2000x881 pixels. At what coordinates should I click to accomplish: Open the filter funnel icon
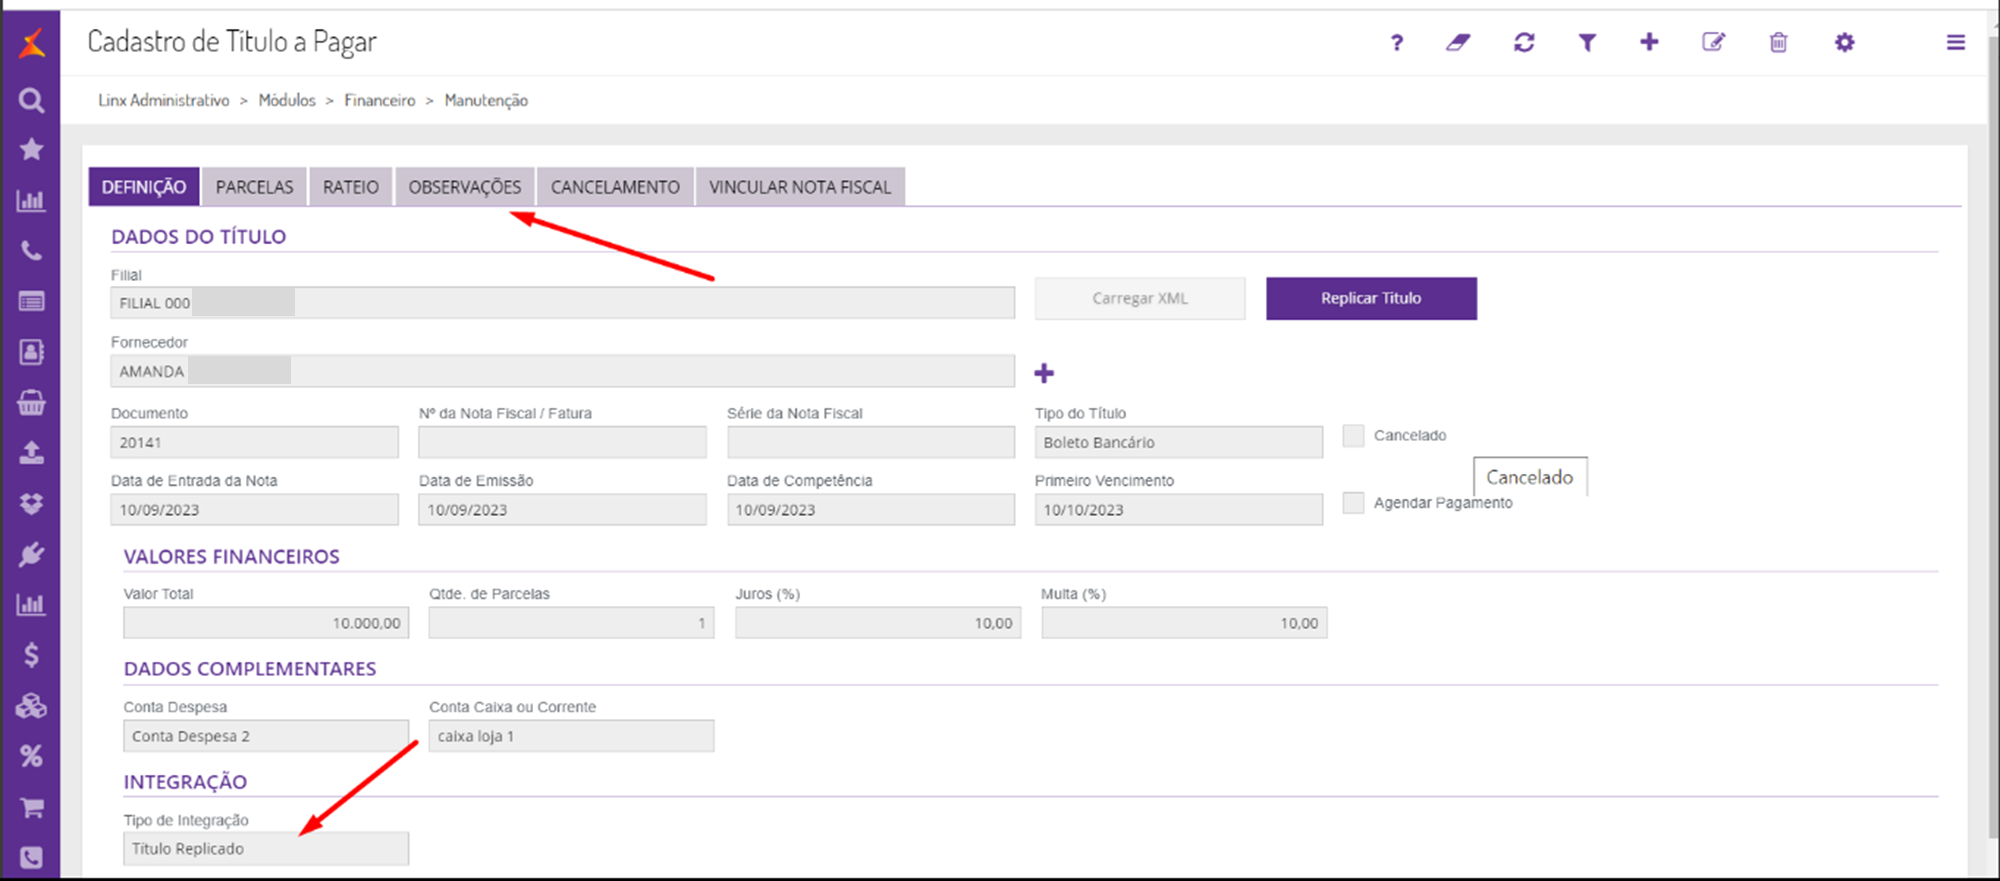[1587, 43]
